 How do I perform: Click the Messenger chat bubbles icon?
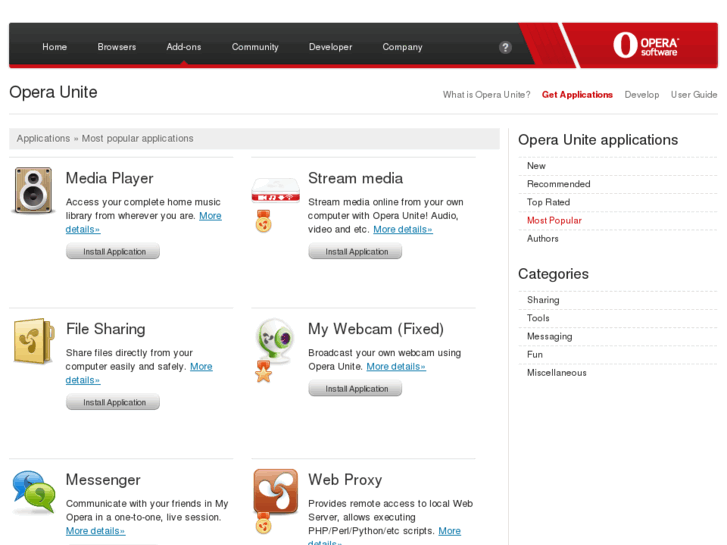click(x=34, y=492)
